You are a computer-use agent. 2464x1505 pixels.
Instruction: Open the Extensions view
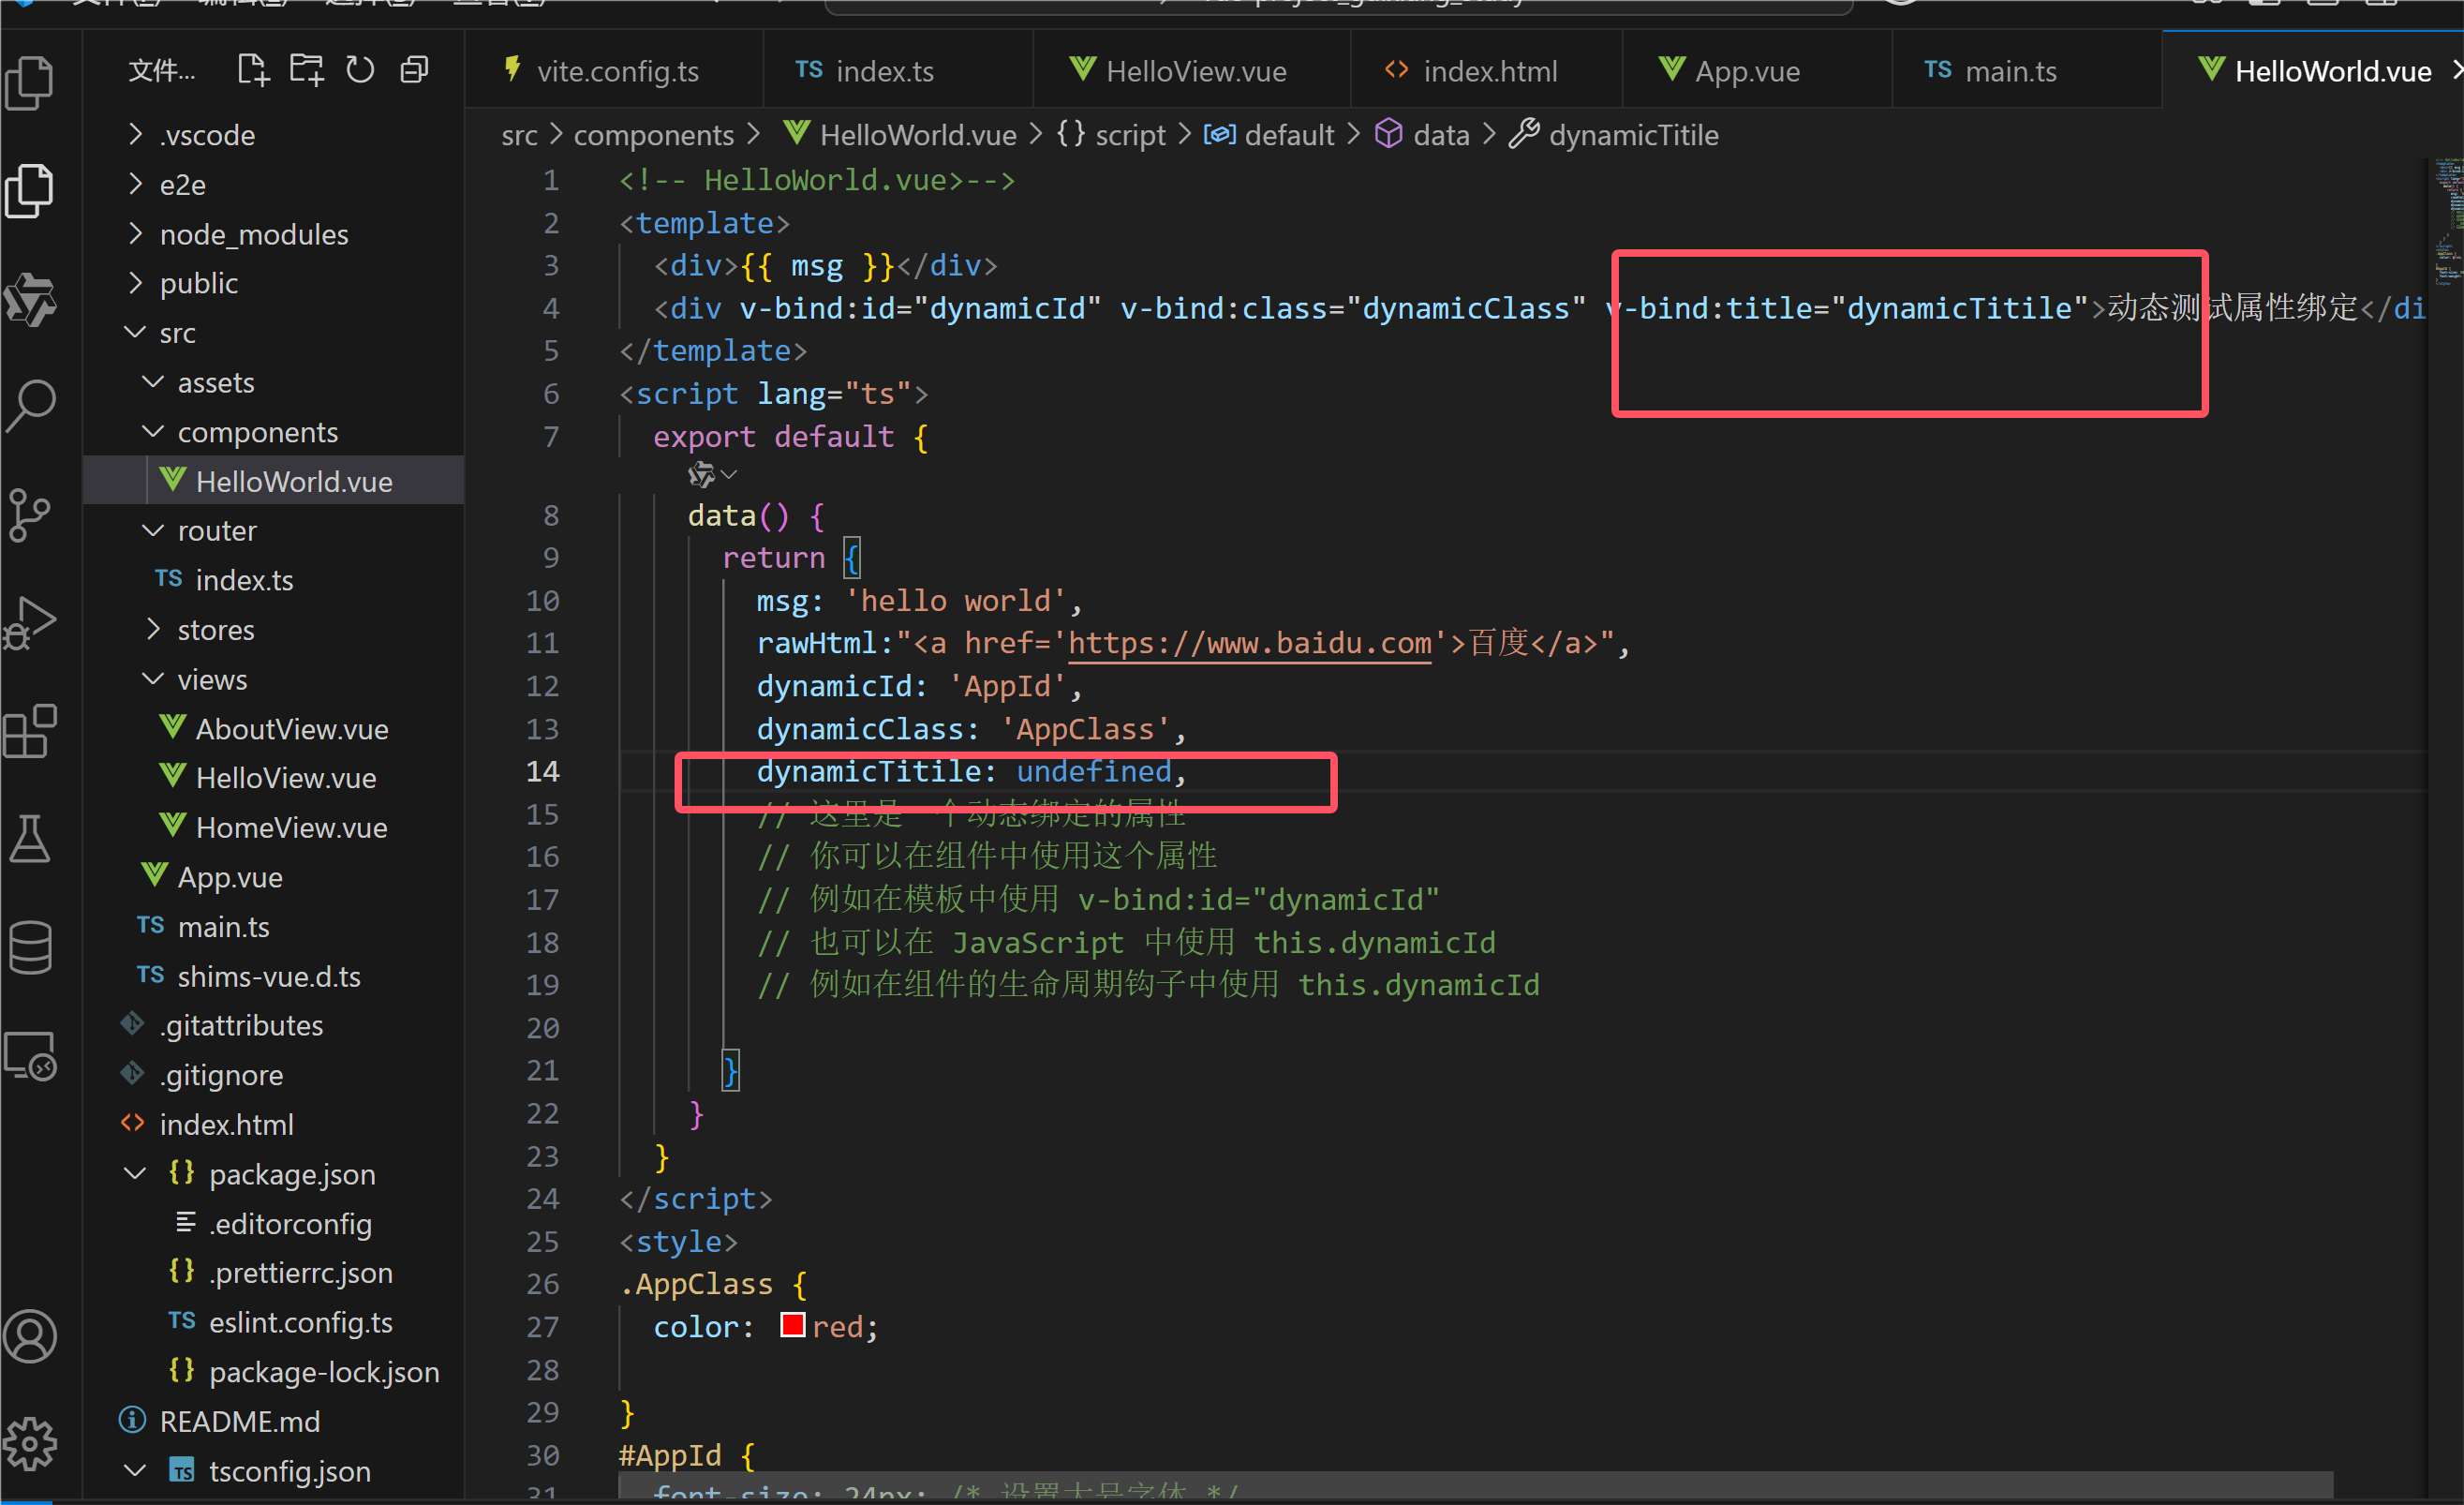click(30, 731)
